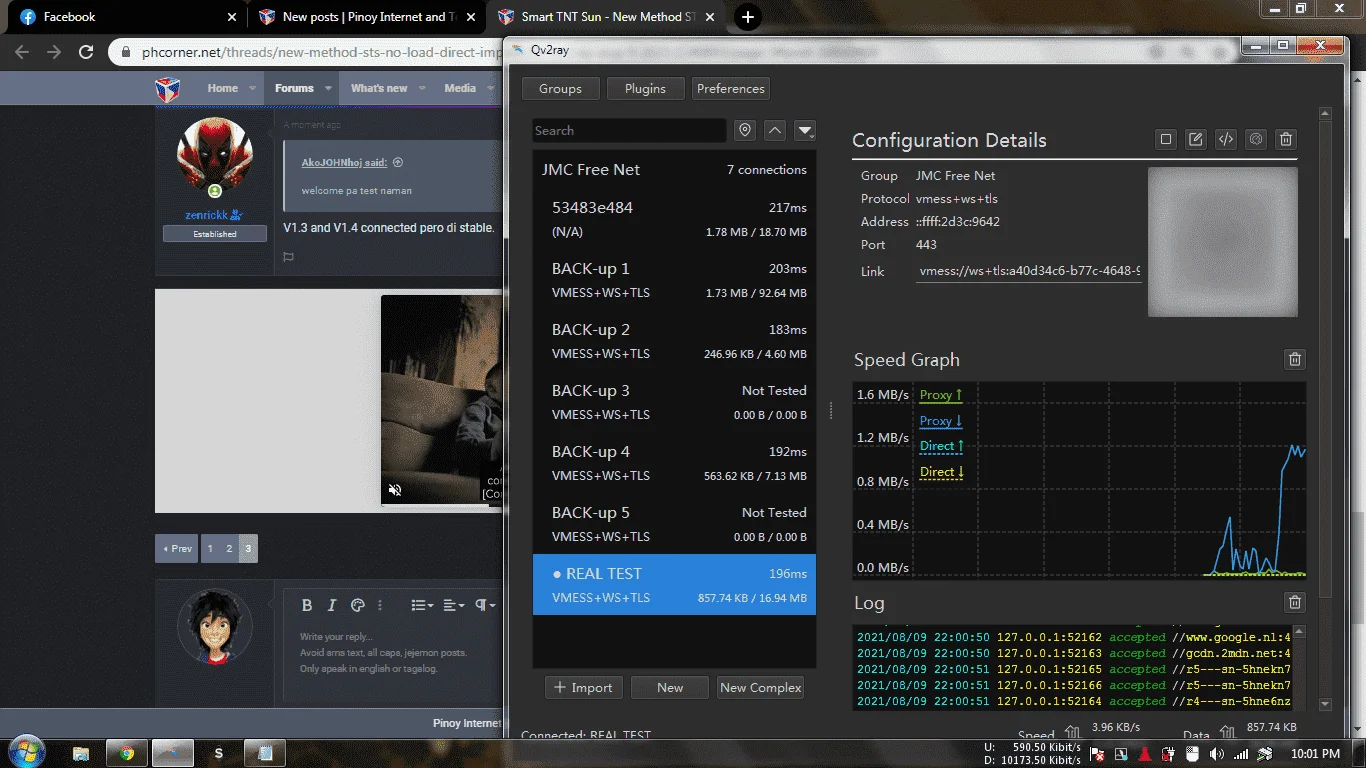Select the JMC Free Net group row
Screen dimensions: 1366x768
click(x=674, y=170)
